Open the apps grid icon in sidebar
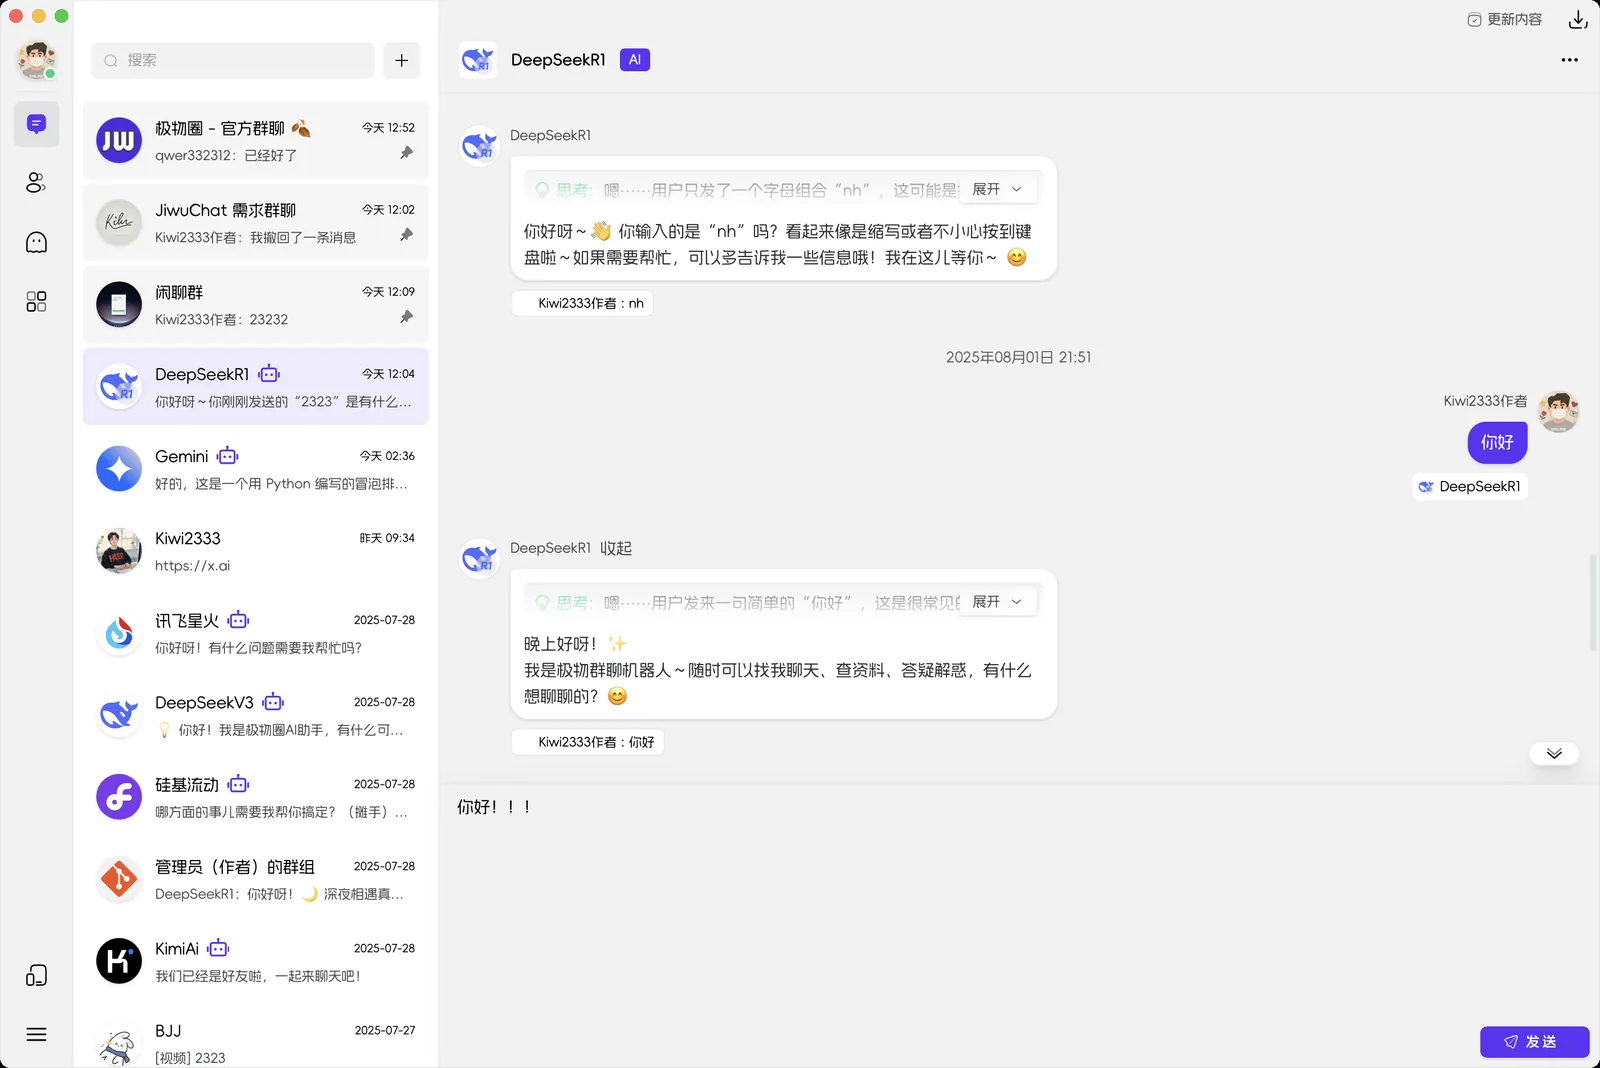The width and height of the screenshot is (1600, 1068). tap(36, 301)
